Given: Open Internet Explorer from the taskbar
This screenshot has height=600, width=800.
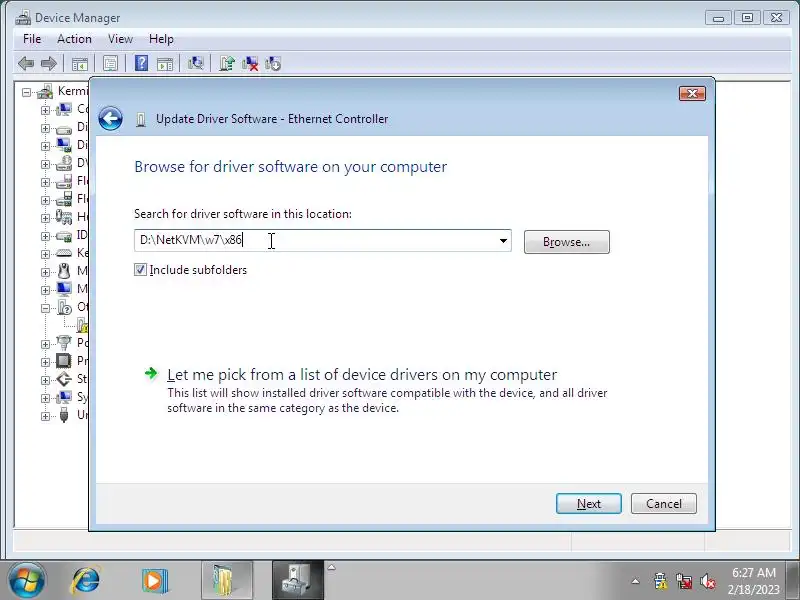Looking at the screenshot, I should [x=86, y=580].
